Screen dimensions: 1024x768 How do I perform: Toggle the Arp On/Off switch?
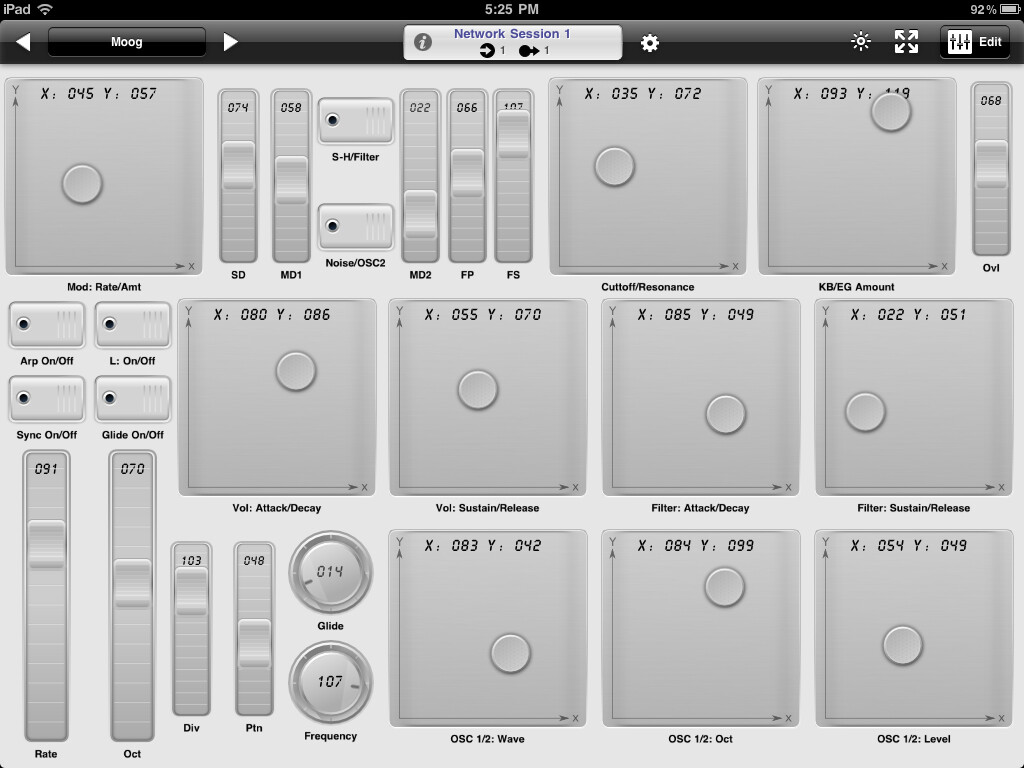(45, 324)
